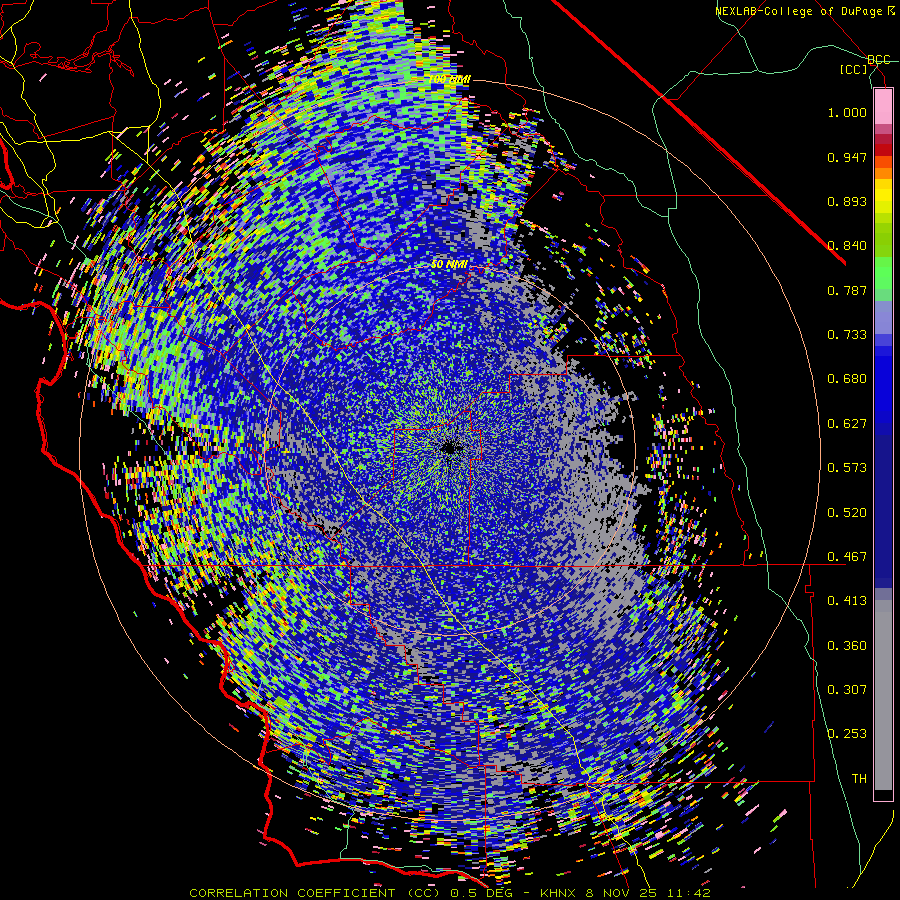Pick the red segment of the color bar
This screenshot has width=900, height=900.
coord(883,150)
